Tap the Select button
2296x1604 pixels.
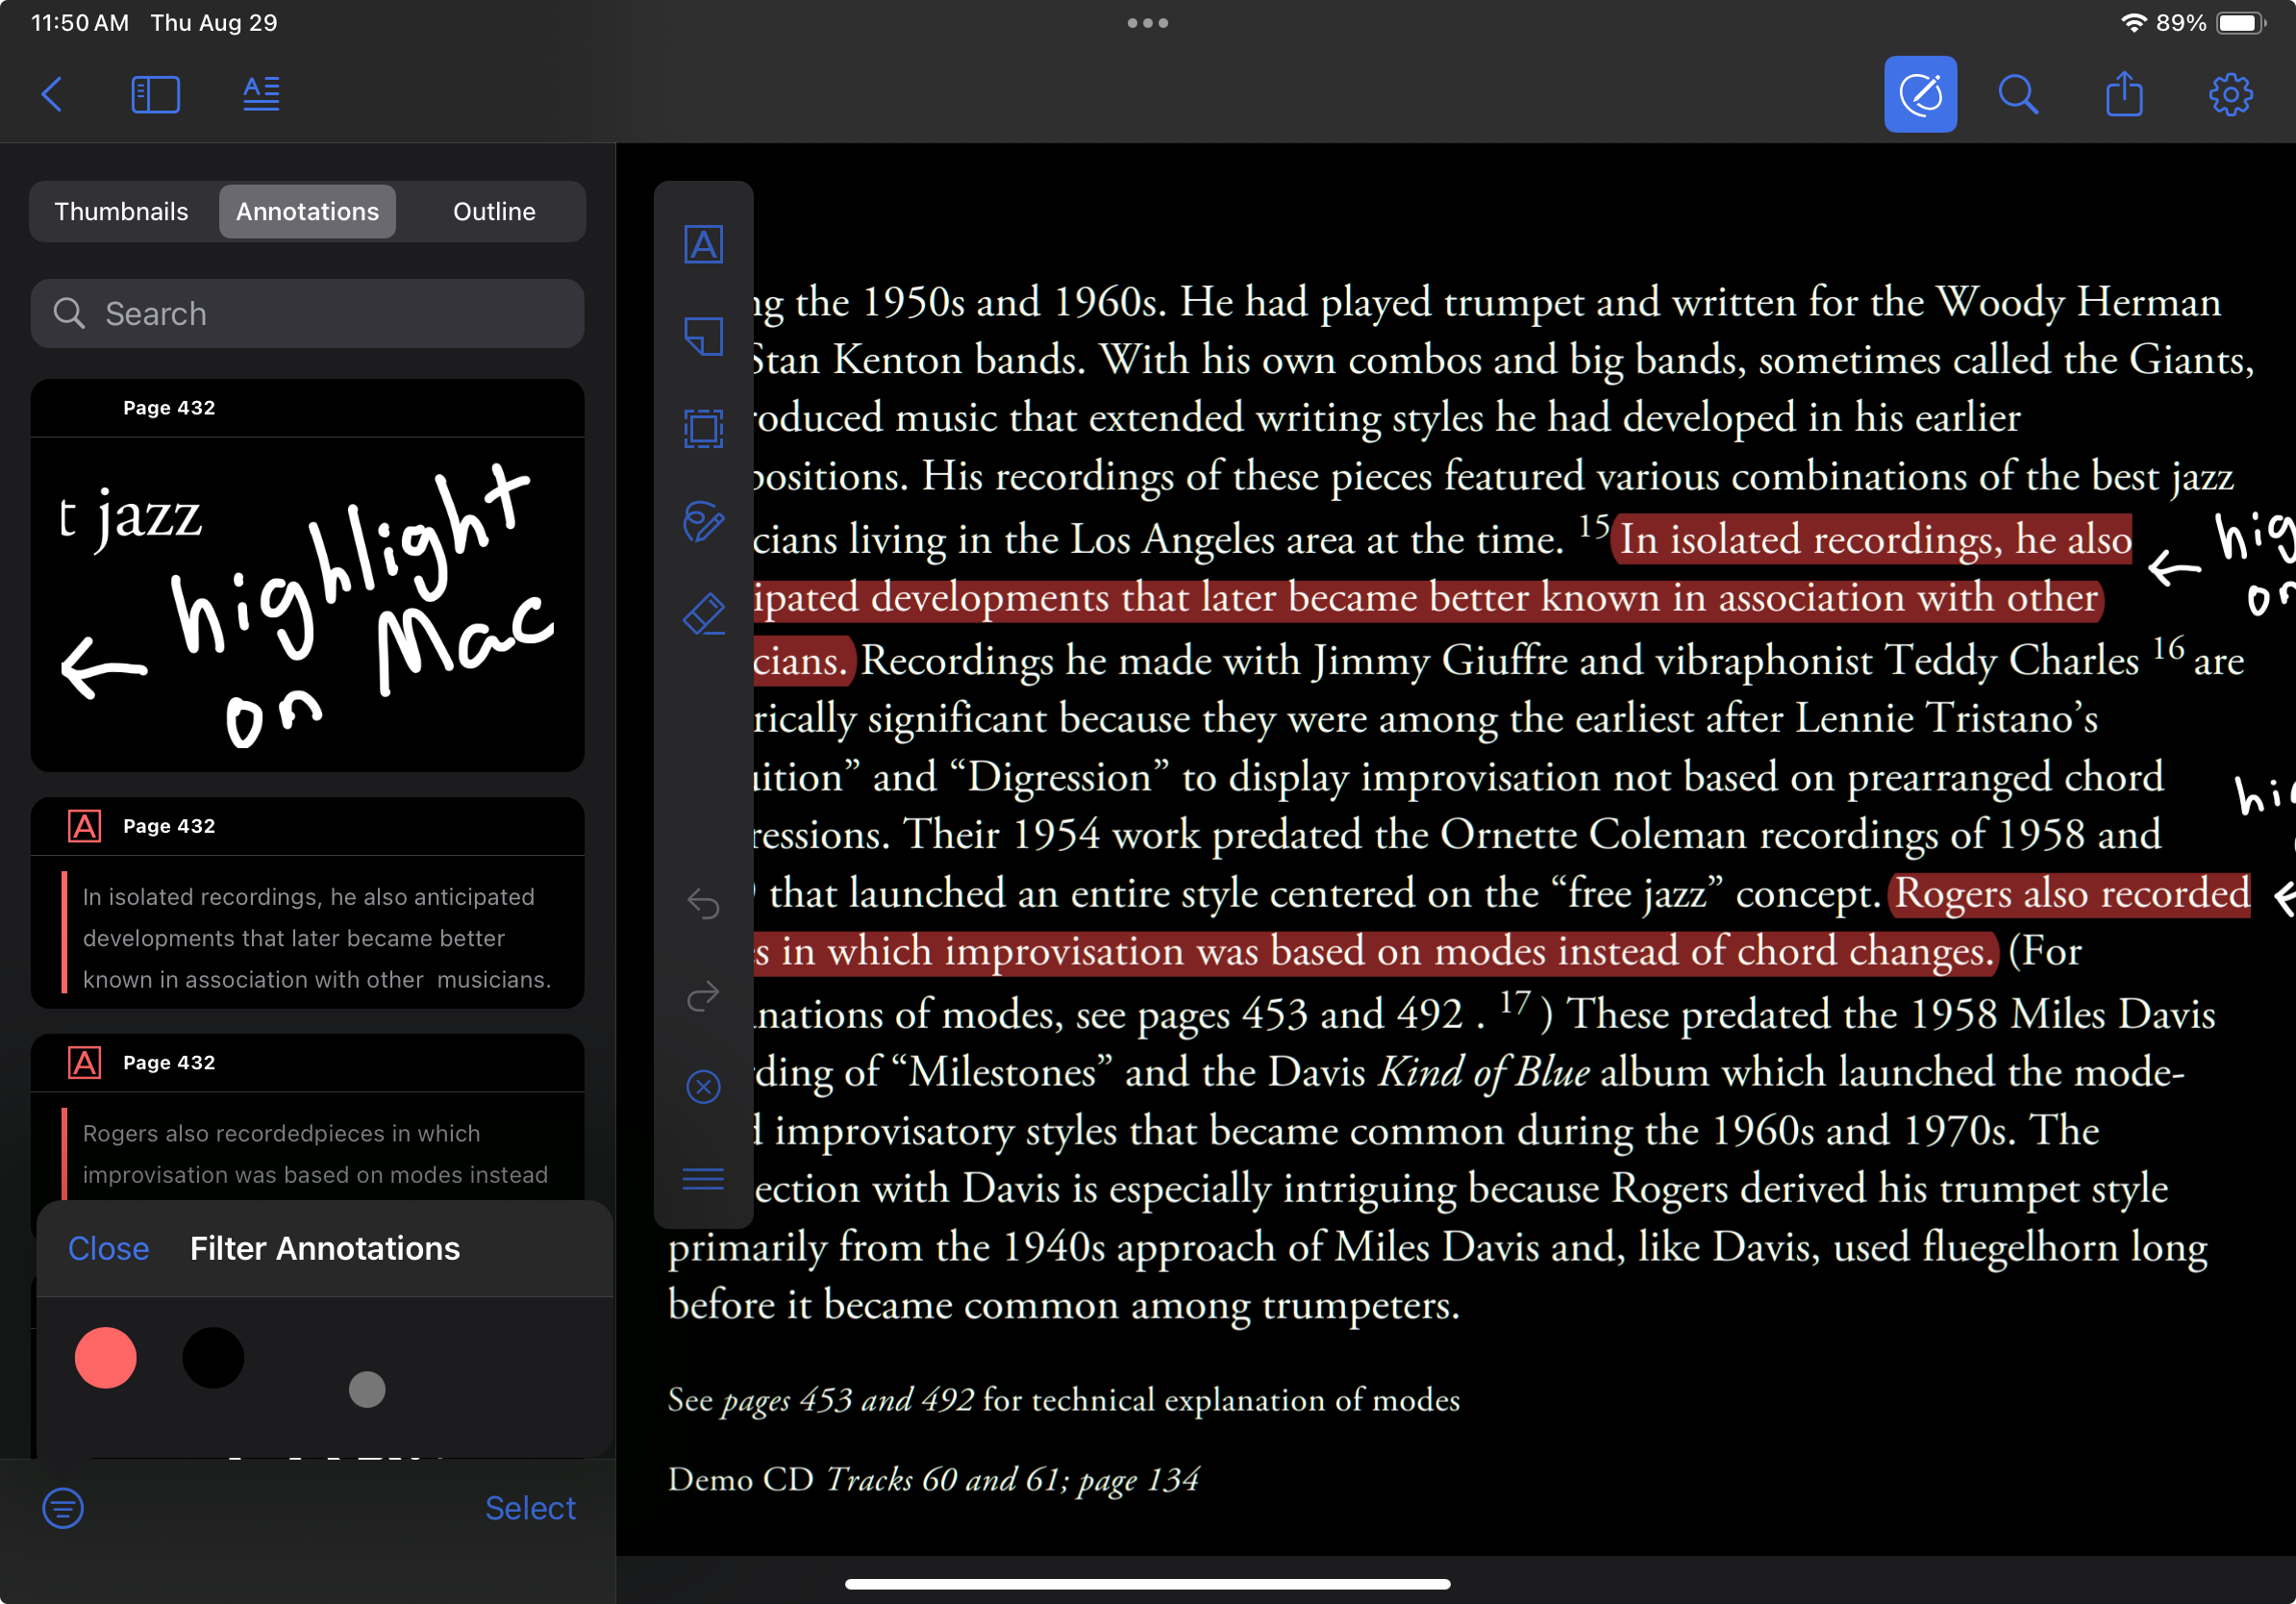coord(530,1508)
